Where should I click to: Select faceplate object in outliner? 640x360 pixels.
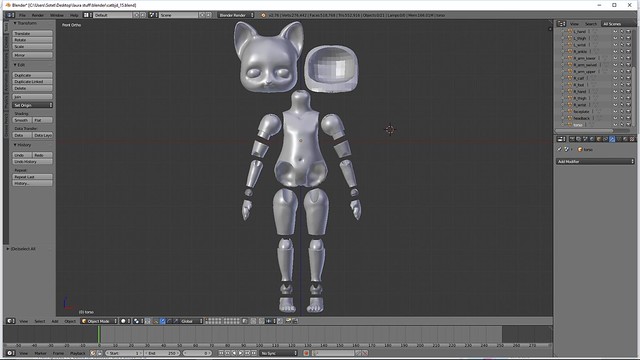coord(581,111)
